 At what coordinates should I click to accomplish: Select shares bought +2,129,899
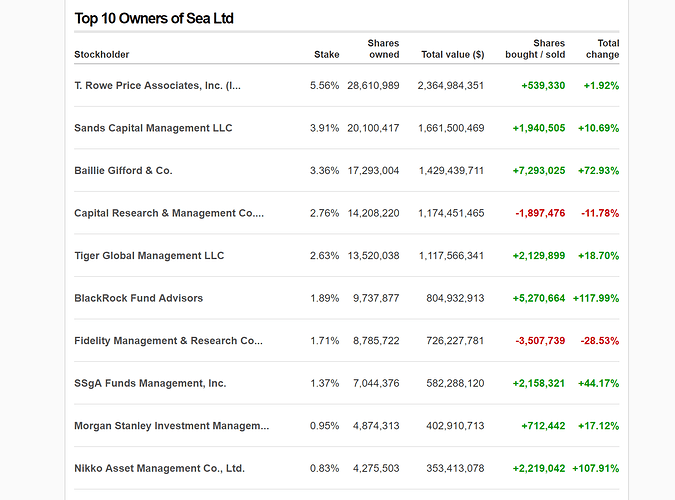pos(539,256)
